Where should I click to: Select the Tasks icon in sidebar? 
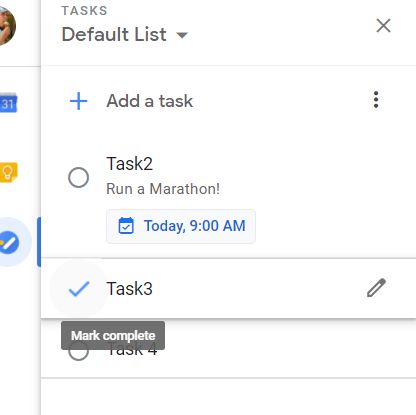9,242
